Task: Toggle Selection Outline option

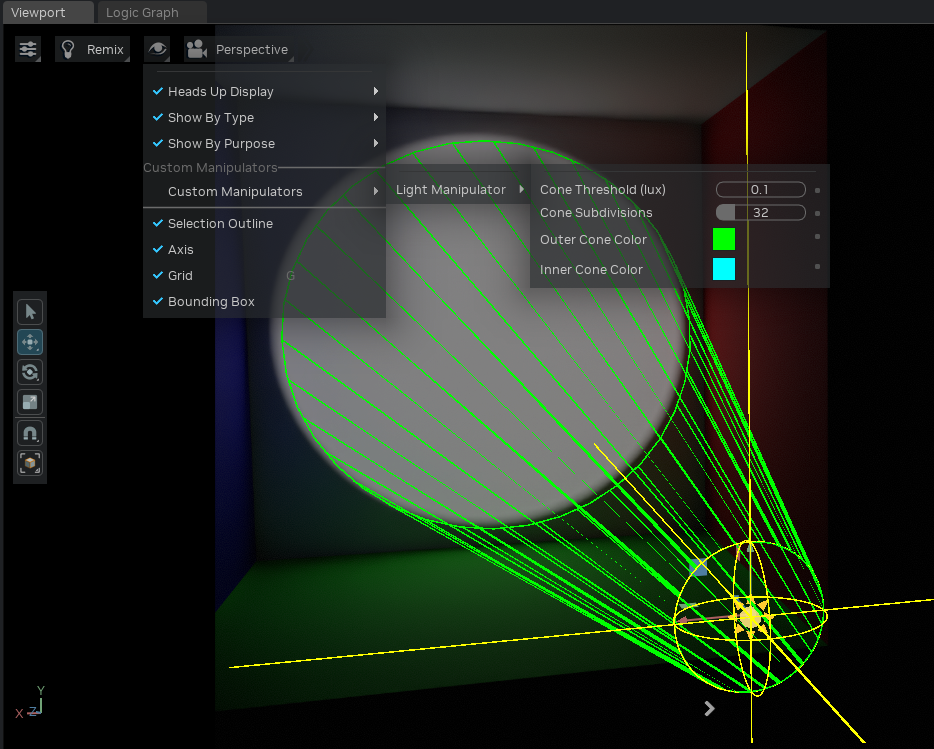Action: pos(264,223)
